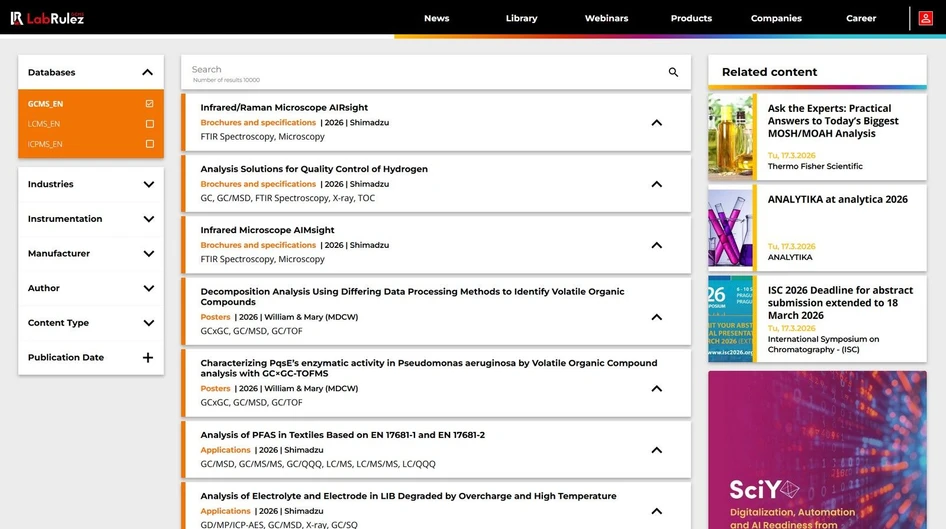946x529 pixels.
Task: Click into the Search input field
Action: [x=420, y=70]
